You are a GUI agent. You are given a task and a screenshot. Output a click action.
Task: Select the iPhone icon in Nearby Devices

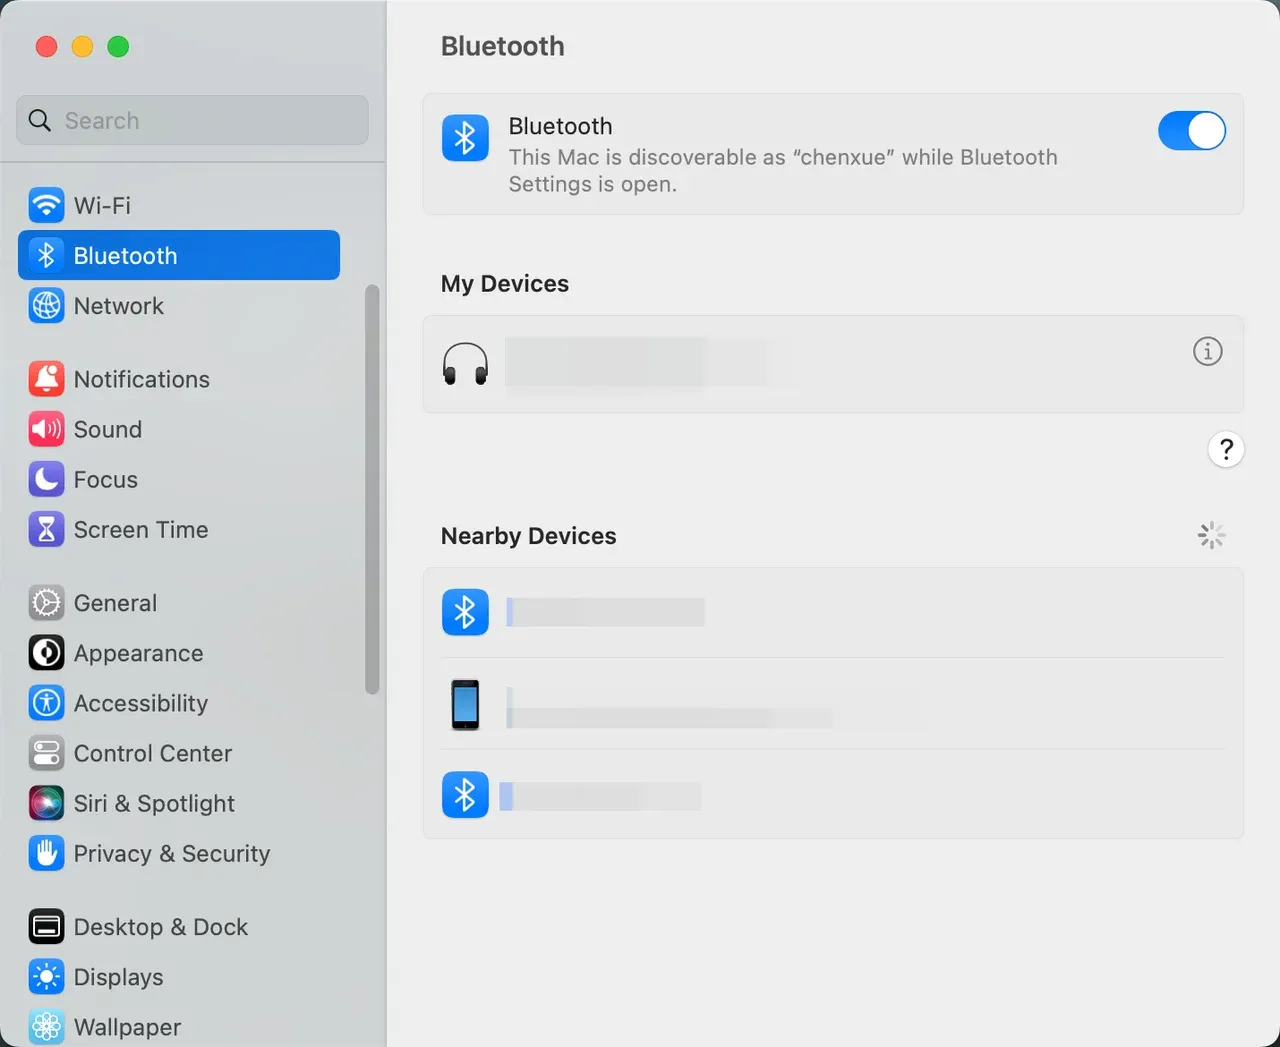click(465, 704)
